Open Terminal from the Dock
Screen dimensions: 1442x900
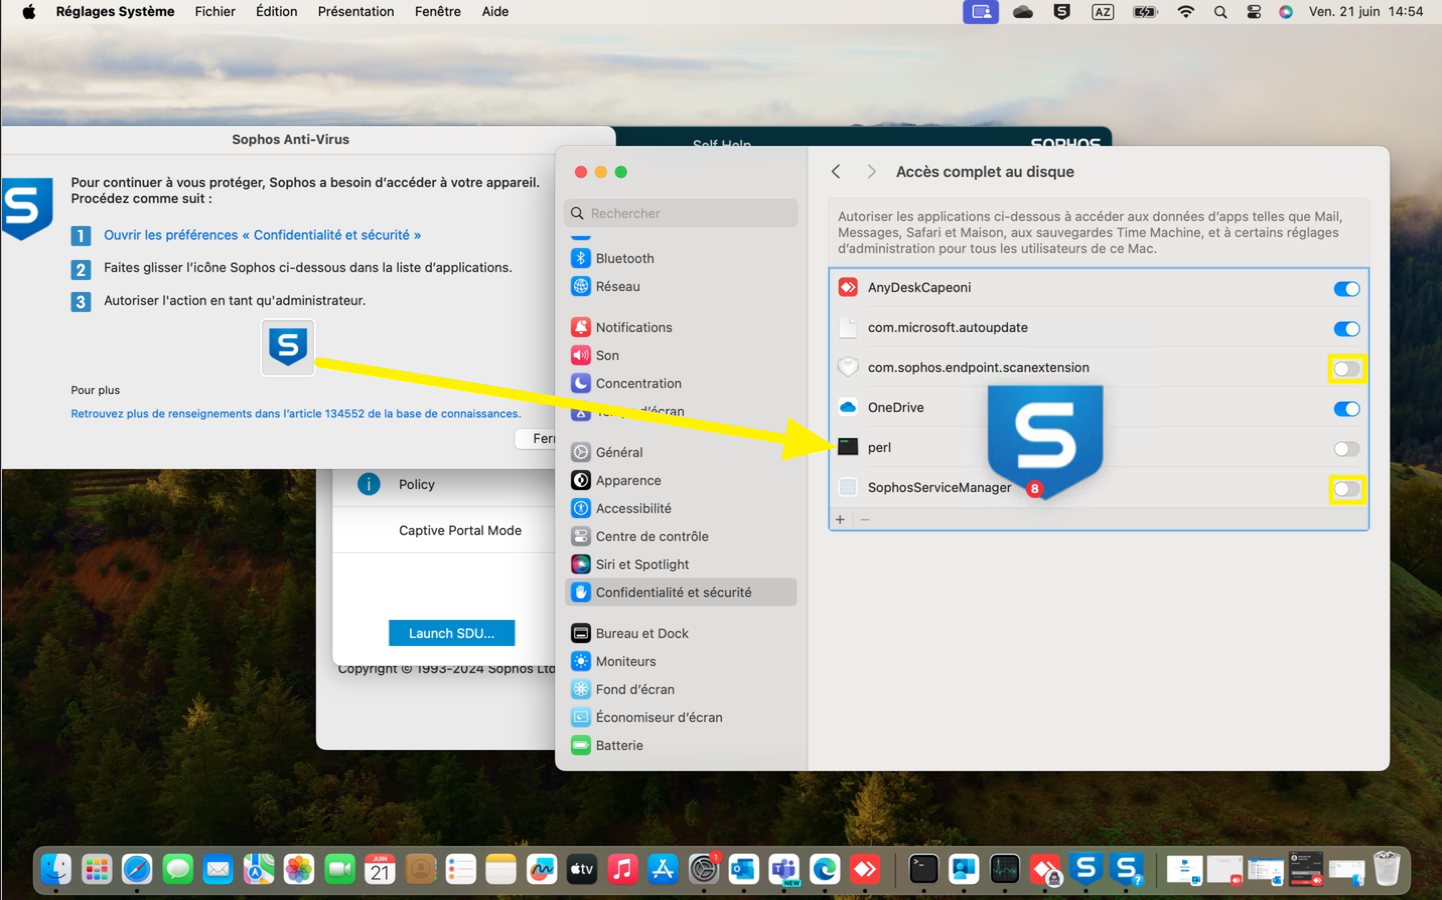coord(923,869)
